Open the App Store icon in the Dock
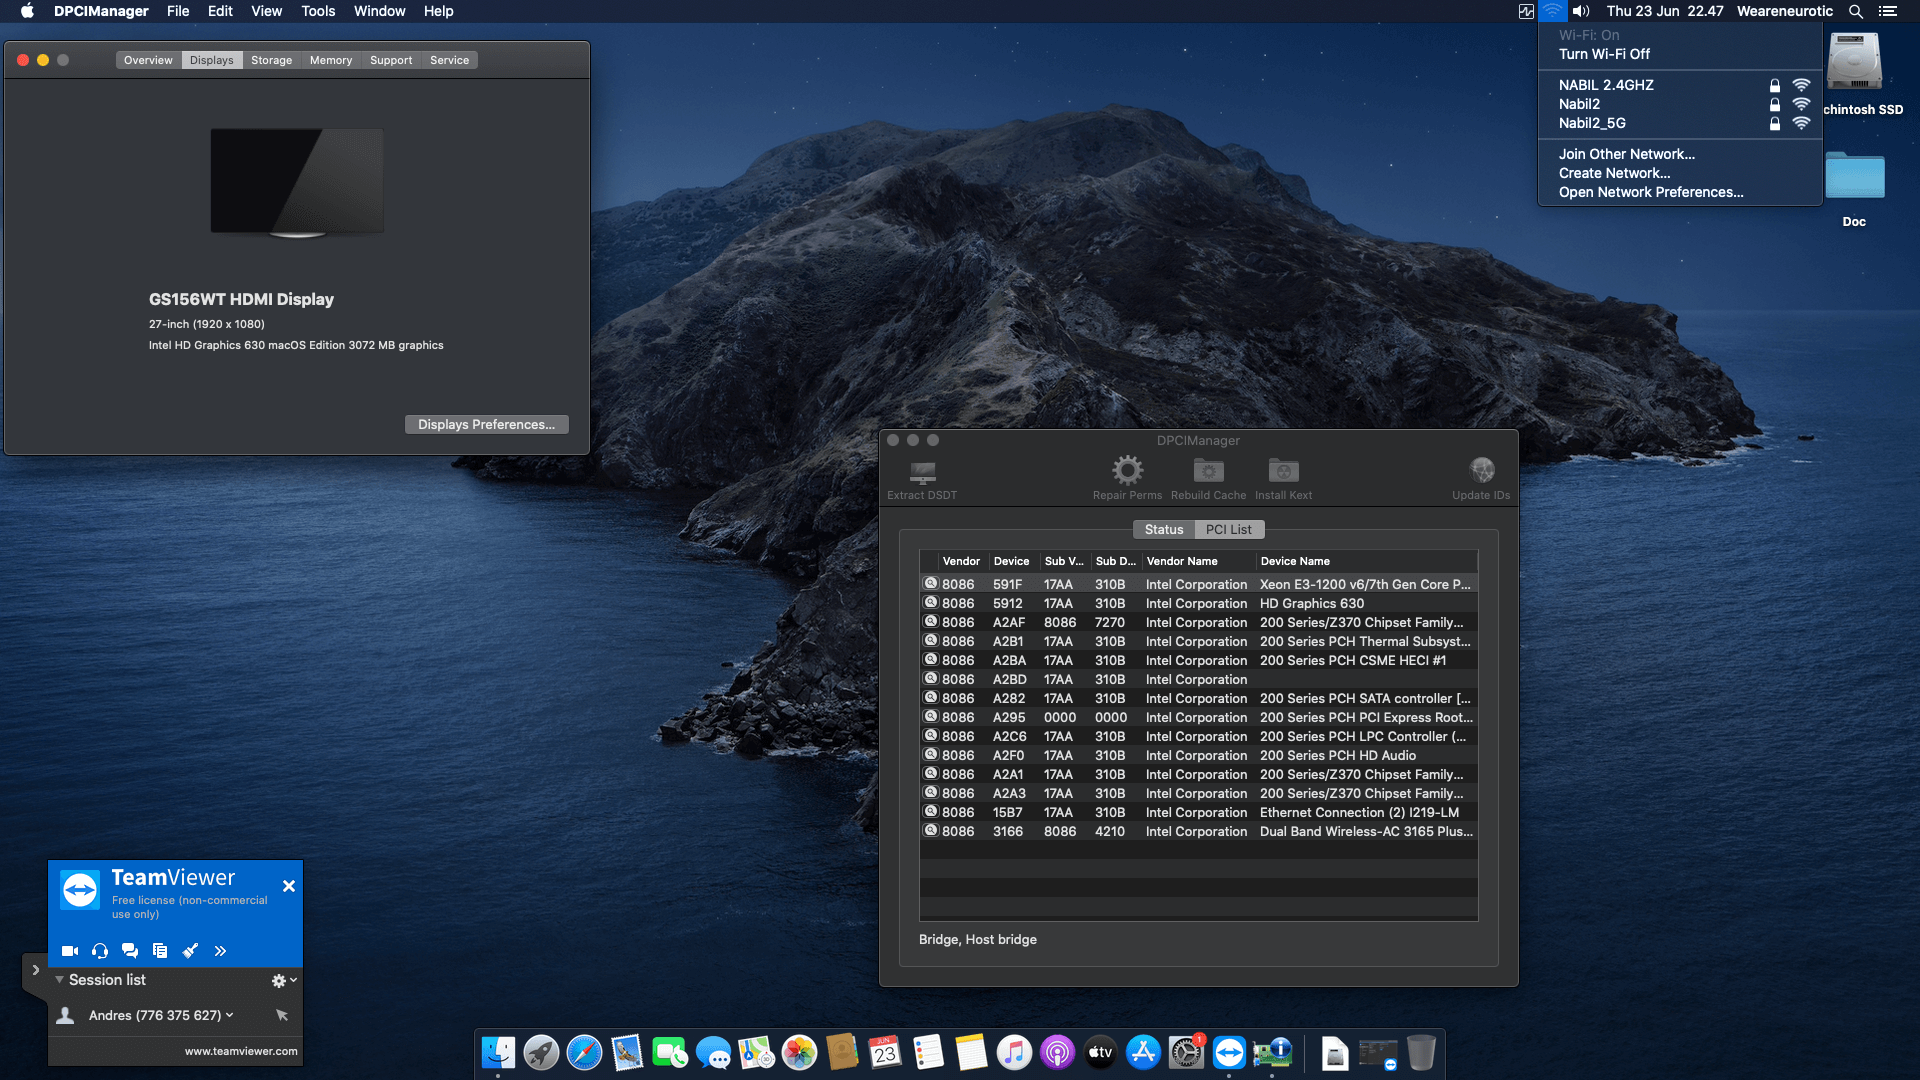 point(1143,1053)
